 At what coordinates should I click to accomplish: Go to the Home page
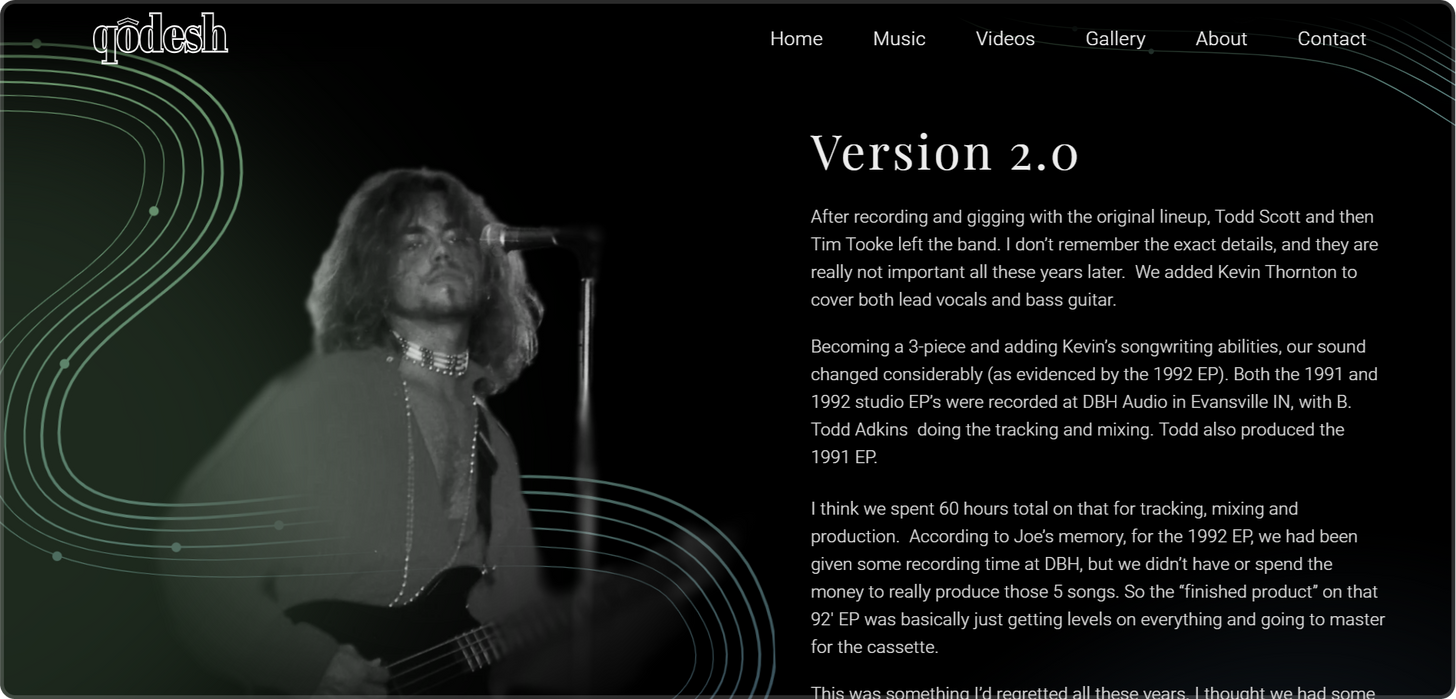tap(796, 39)
